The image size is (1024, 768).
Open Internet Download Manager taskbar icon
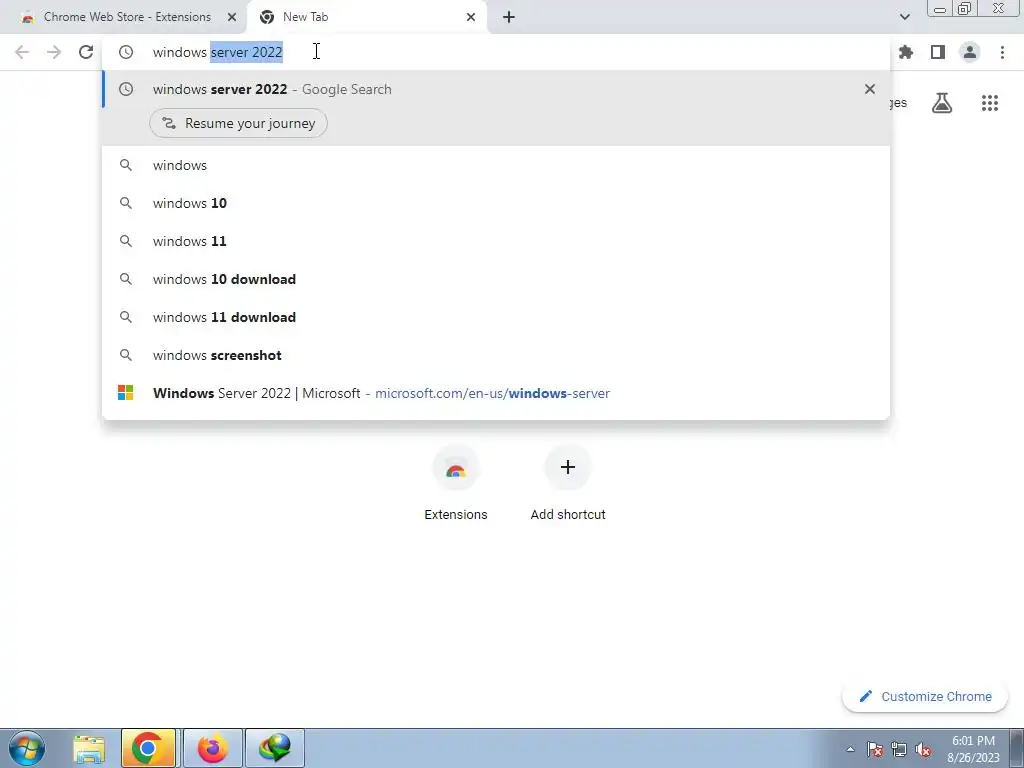[275, 748]
